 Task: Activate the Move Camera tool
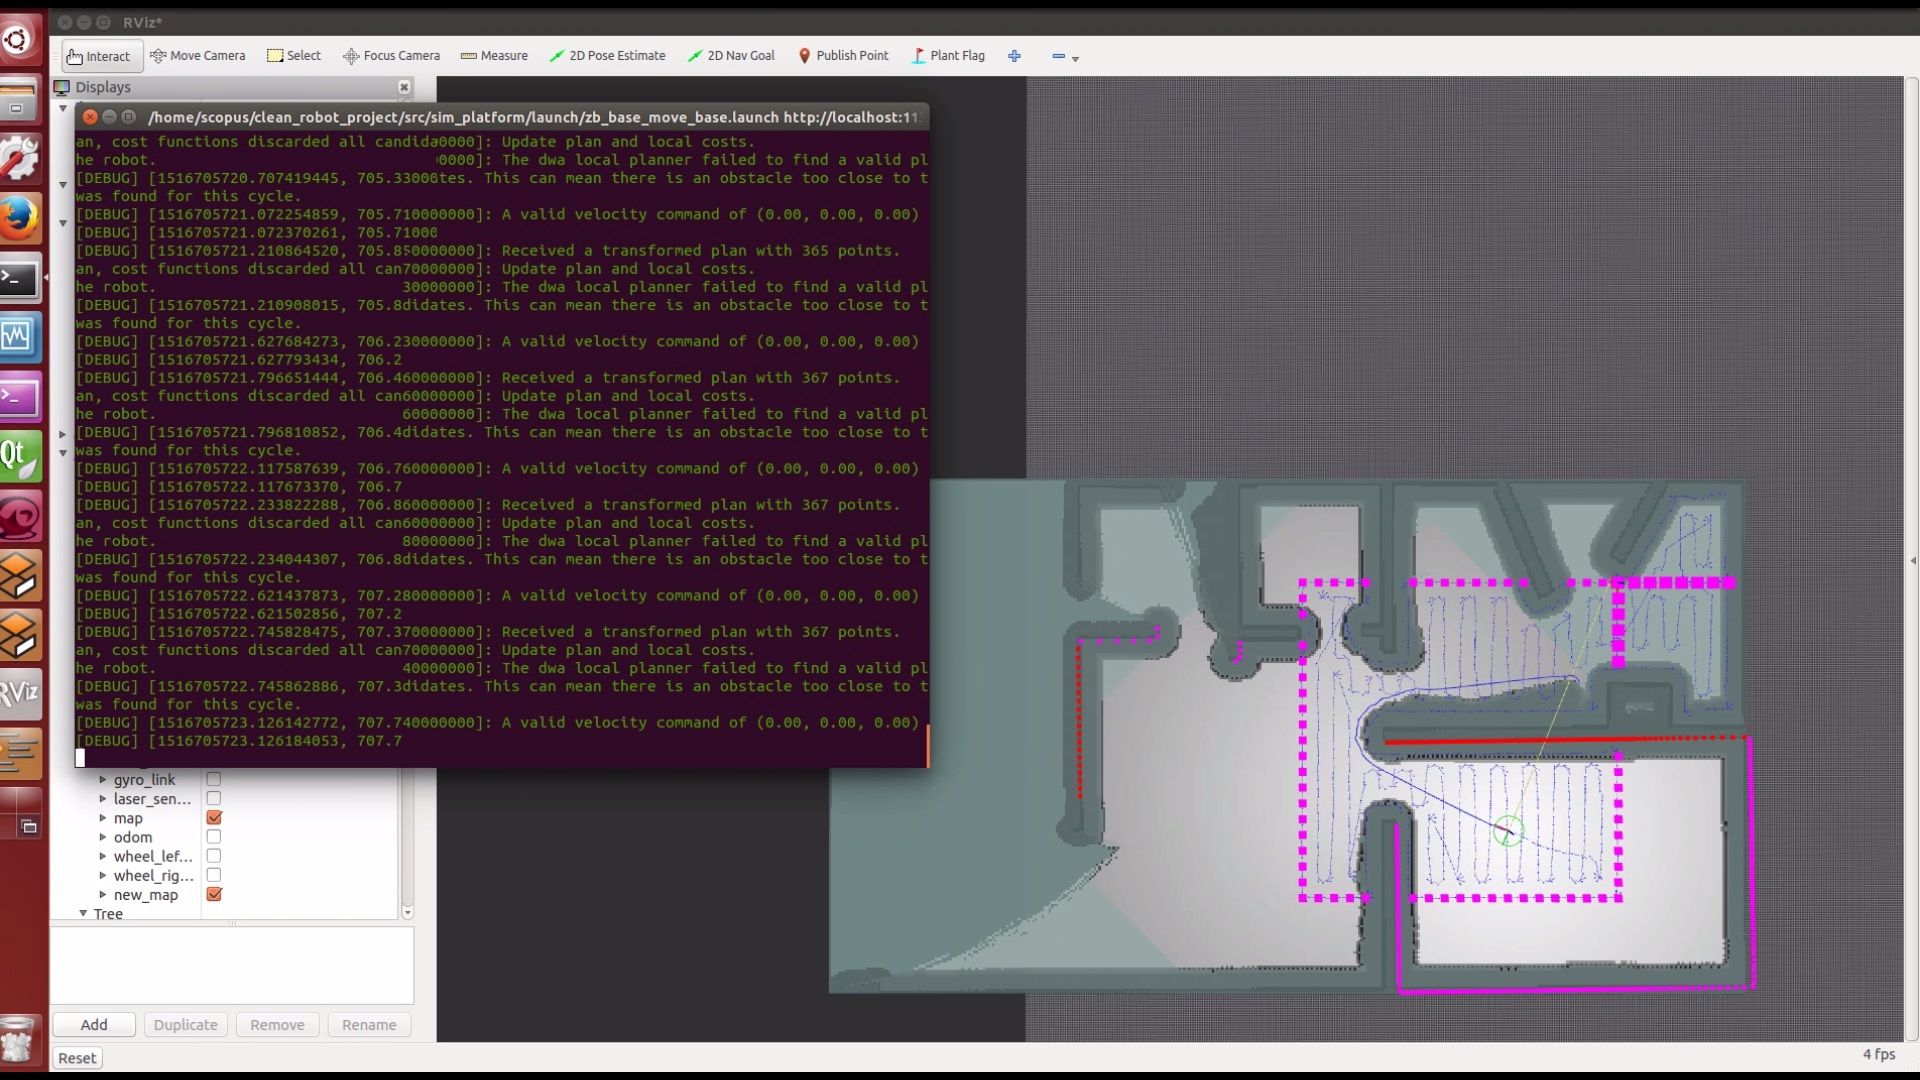(x=197, y=56)
